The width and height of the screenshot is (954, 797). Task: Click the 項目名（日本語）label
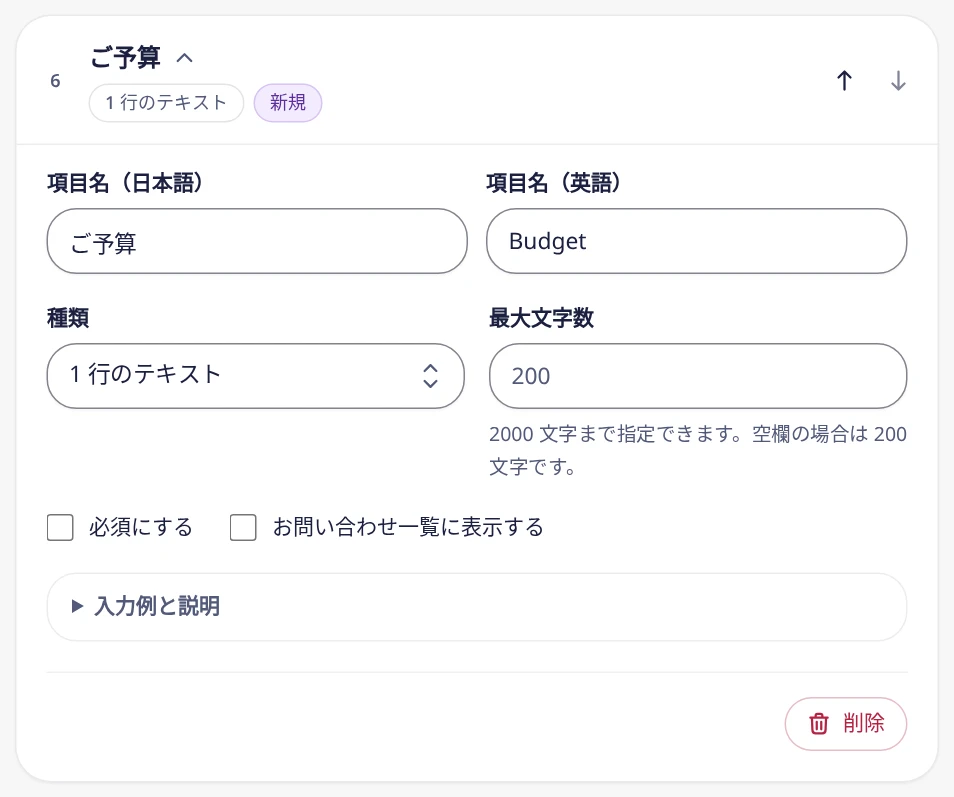[125, 183]
